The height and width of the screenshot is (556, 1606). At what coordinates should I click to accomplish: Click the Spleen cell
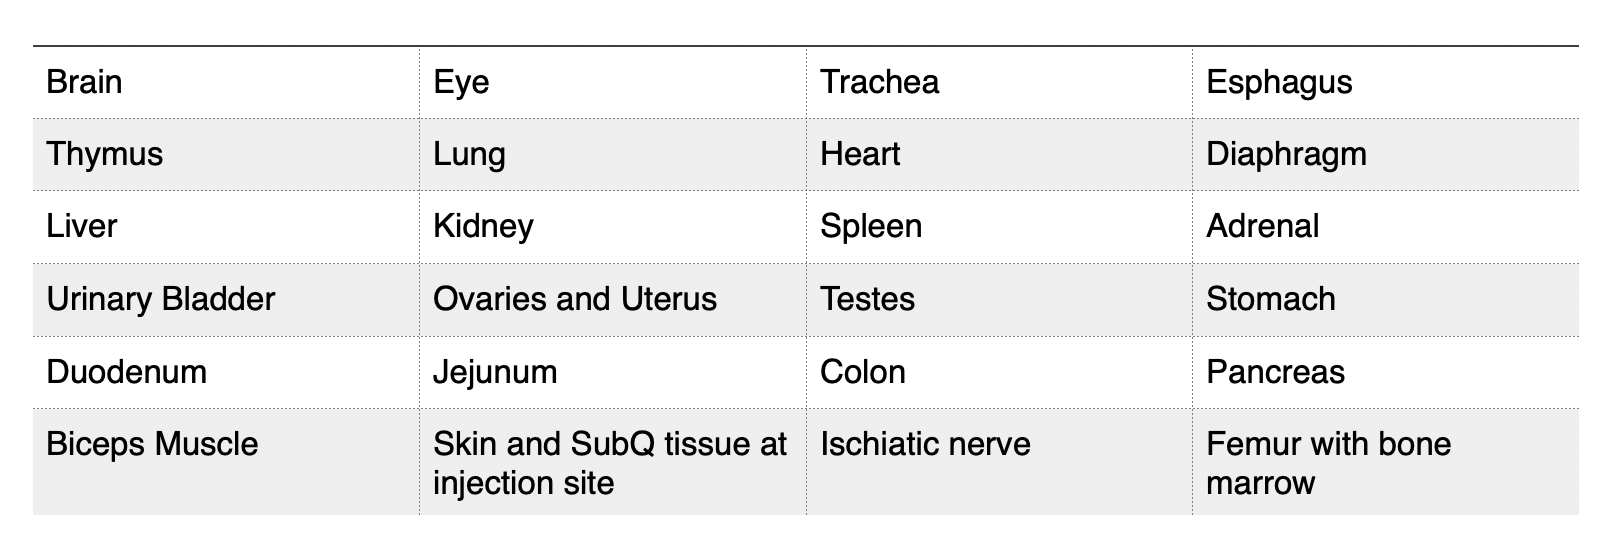pos(871,226)
